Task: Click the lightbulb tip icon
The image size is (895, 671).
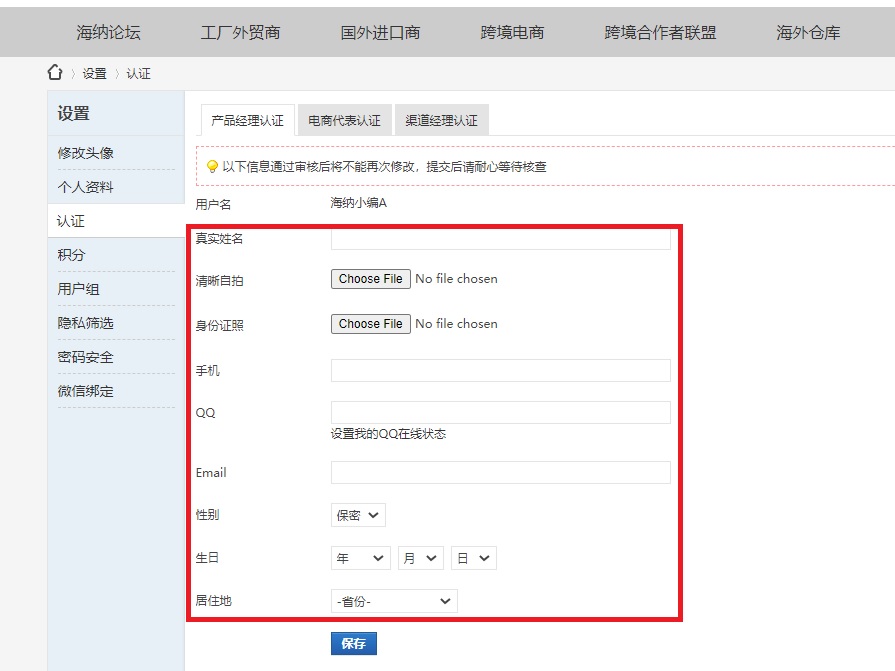Action: [212, 167]
